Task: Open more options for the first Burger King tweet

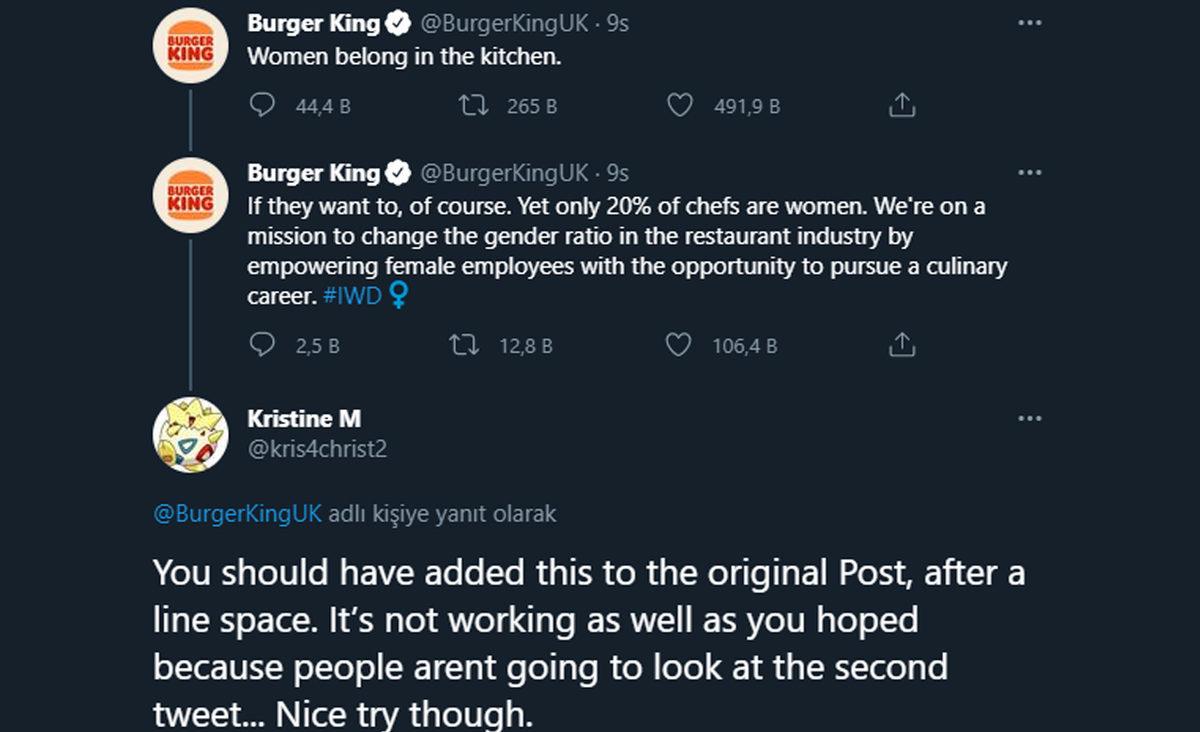Action: click(x=1029, y=23)
